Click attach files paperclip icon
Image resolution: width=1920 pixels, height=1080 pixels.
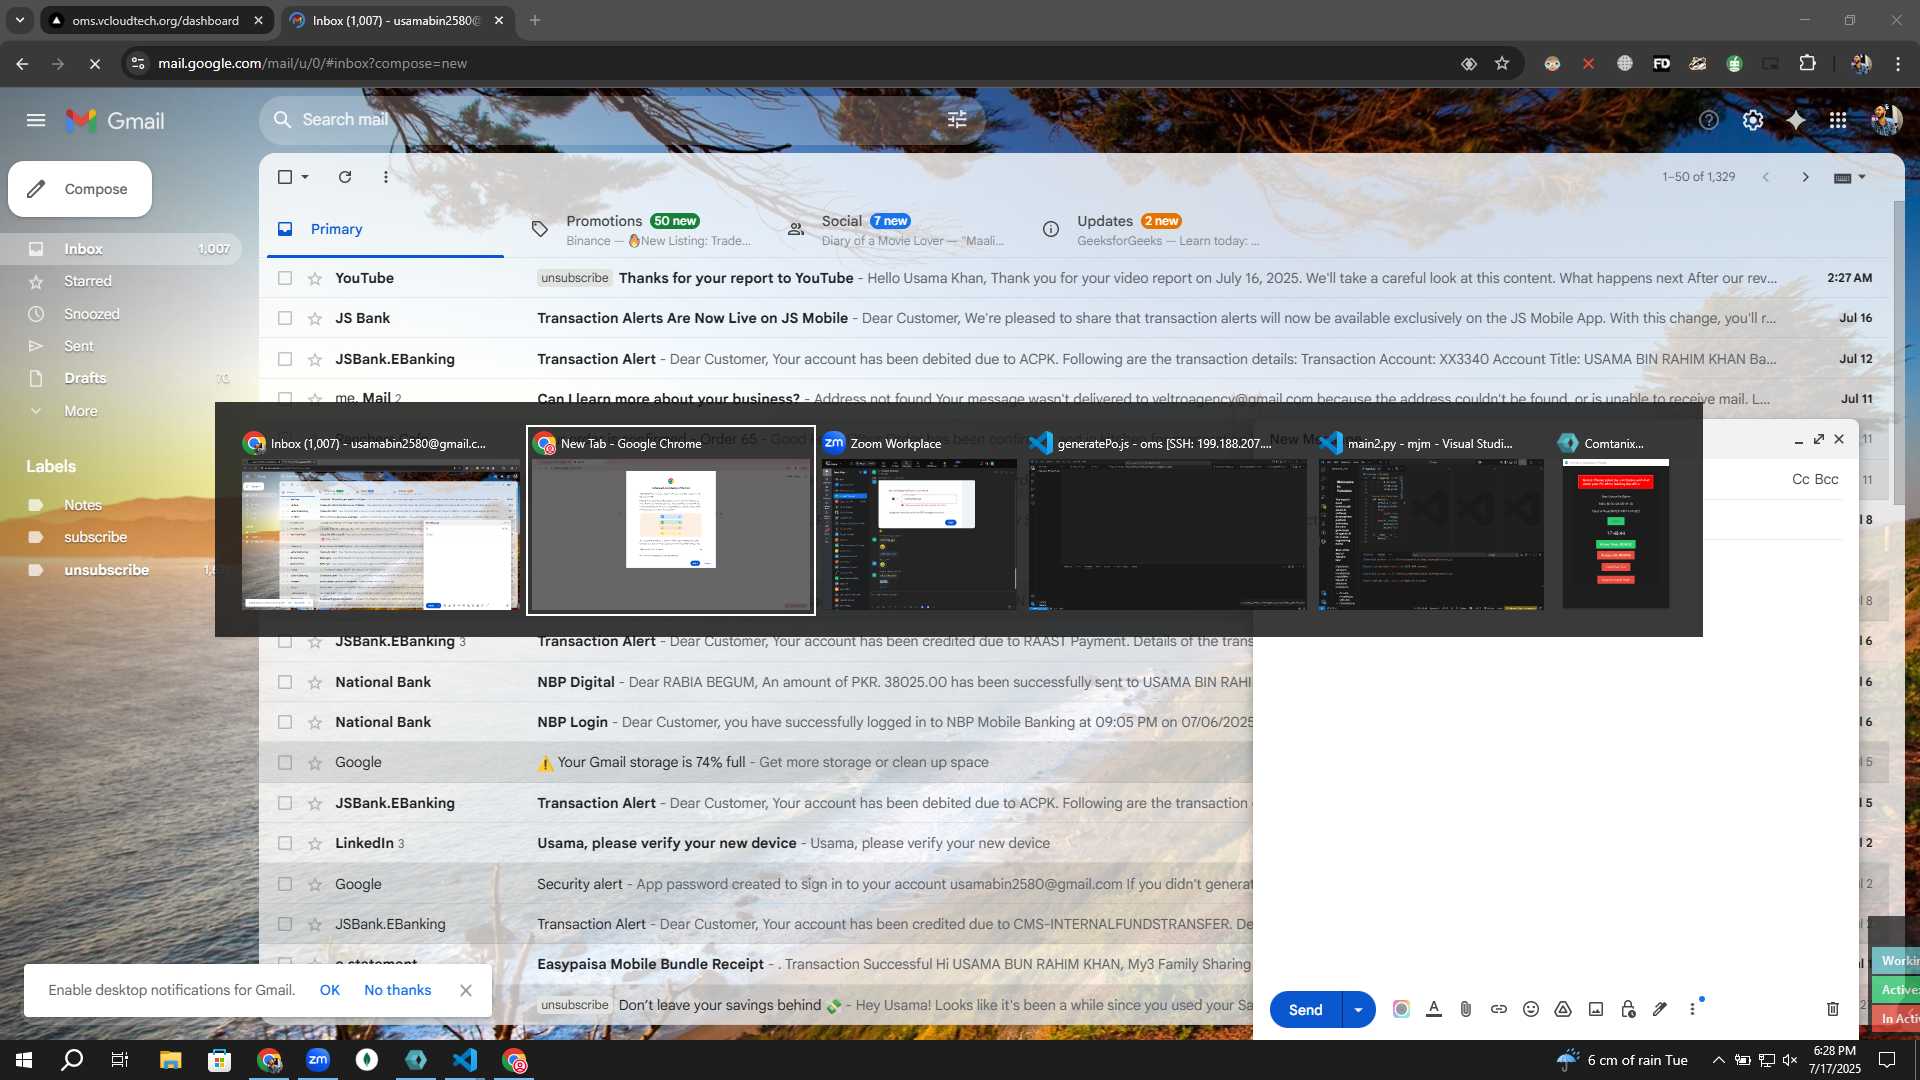[x=1466, y=1009]
